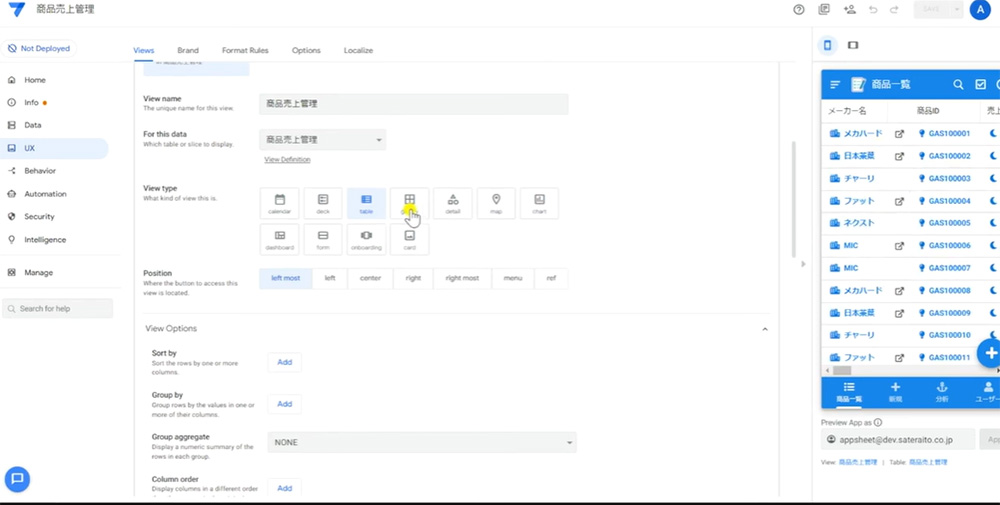Image resolution: width=1000 pixels, height=505 pixels.
Task: Click the blue plus add button in preview
Action: pos(990,353)
